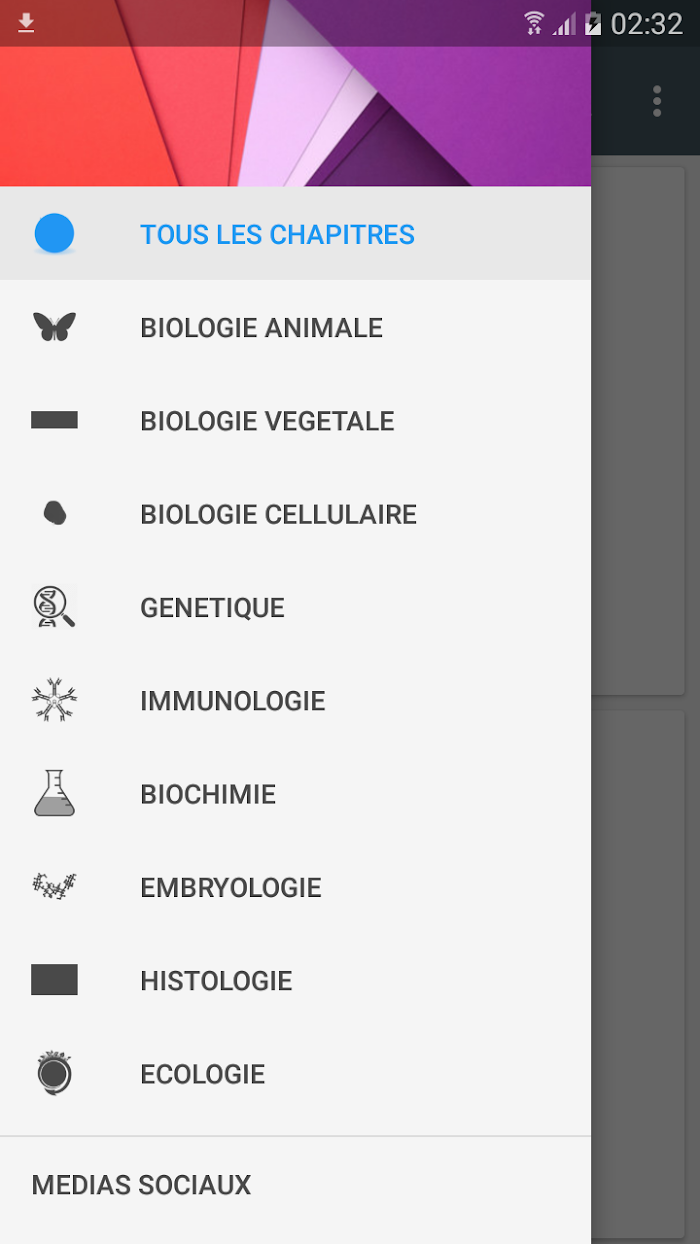
Task: Tap the dimmed area to close drawer
Action: click(x=645, y=700)
